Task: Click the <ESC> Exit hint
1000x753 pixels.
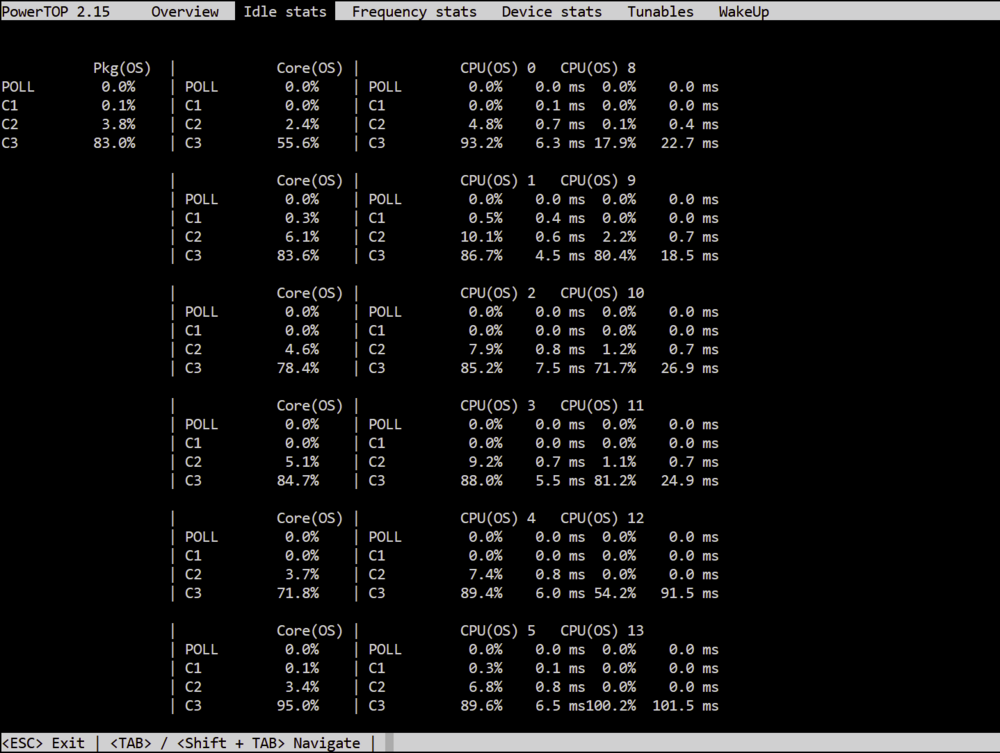Action: pos(43,743)
